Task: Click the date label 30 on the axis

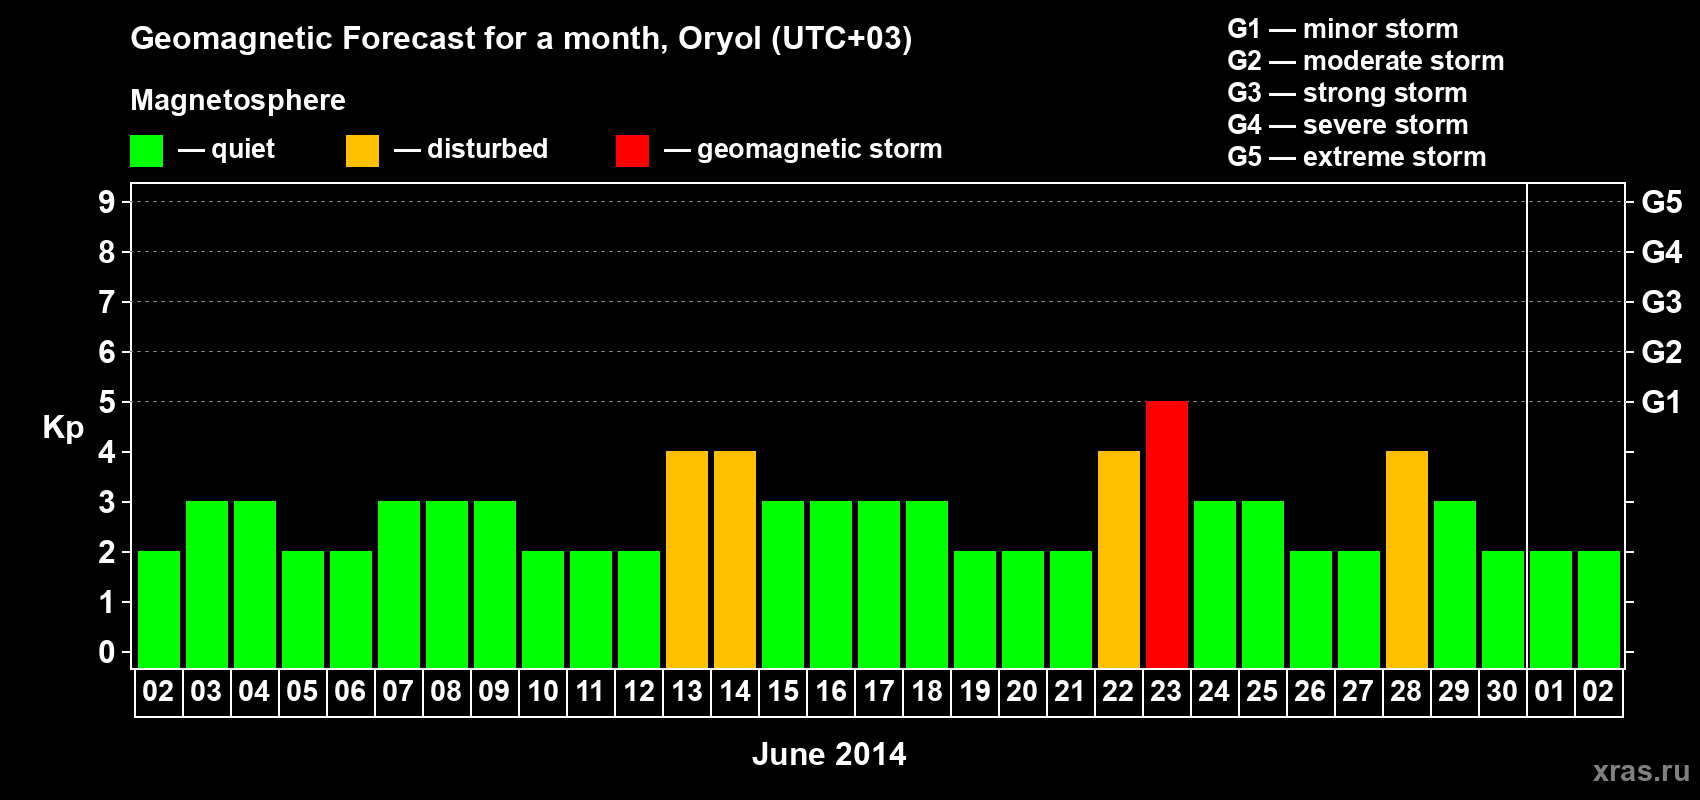Action: click(x=1502, y=691)
